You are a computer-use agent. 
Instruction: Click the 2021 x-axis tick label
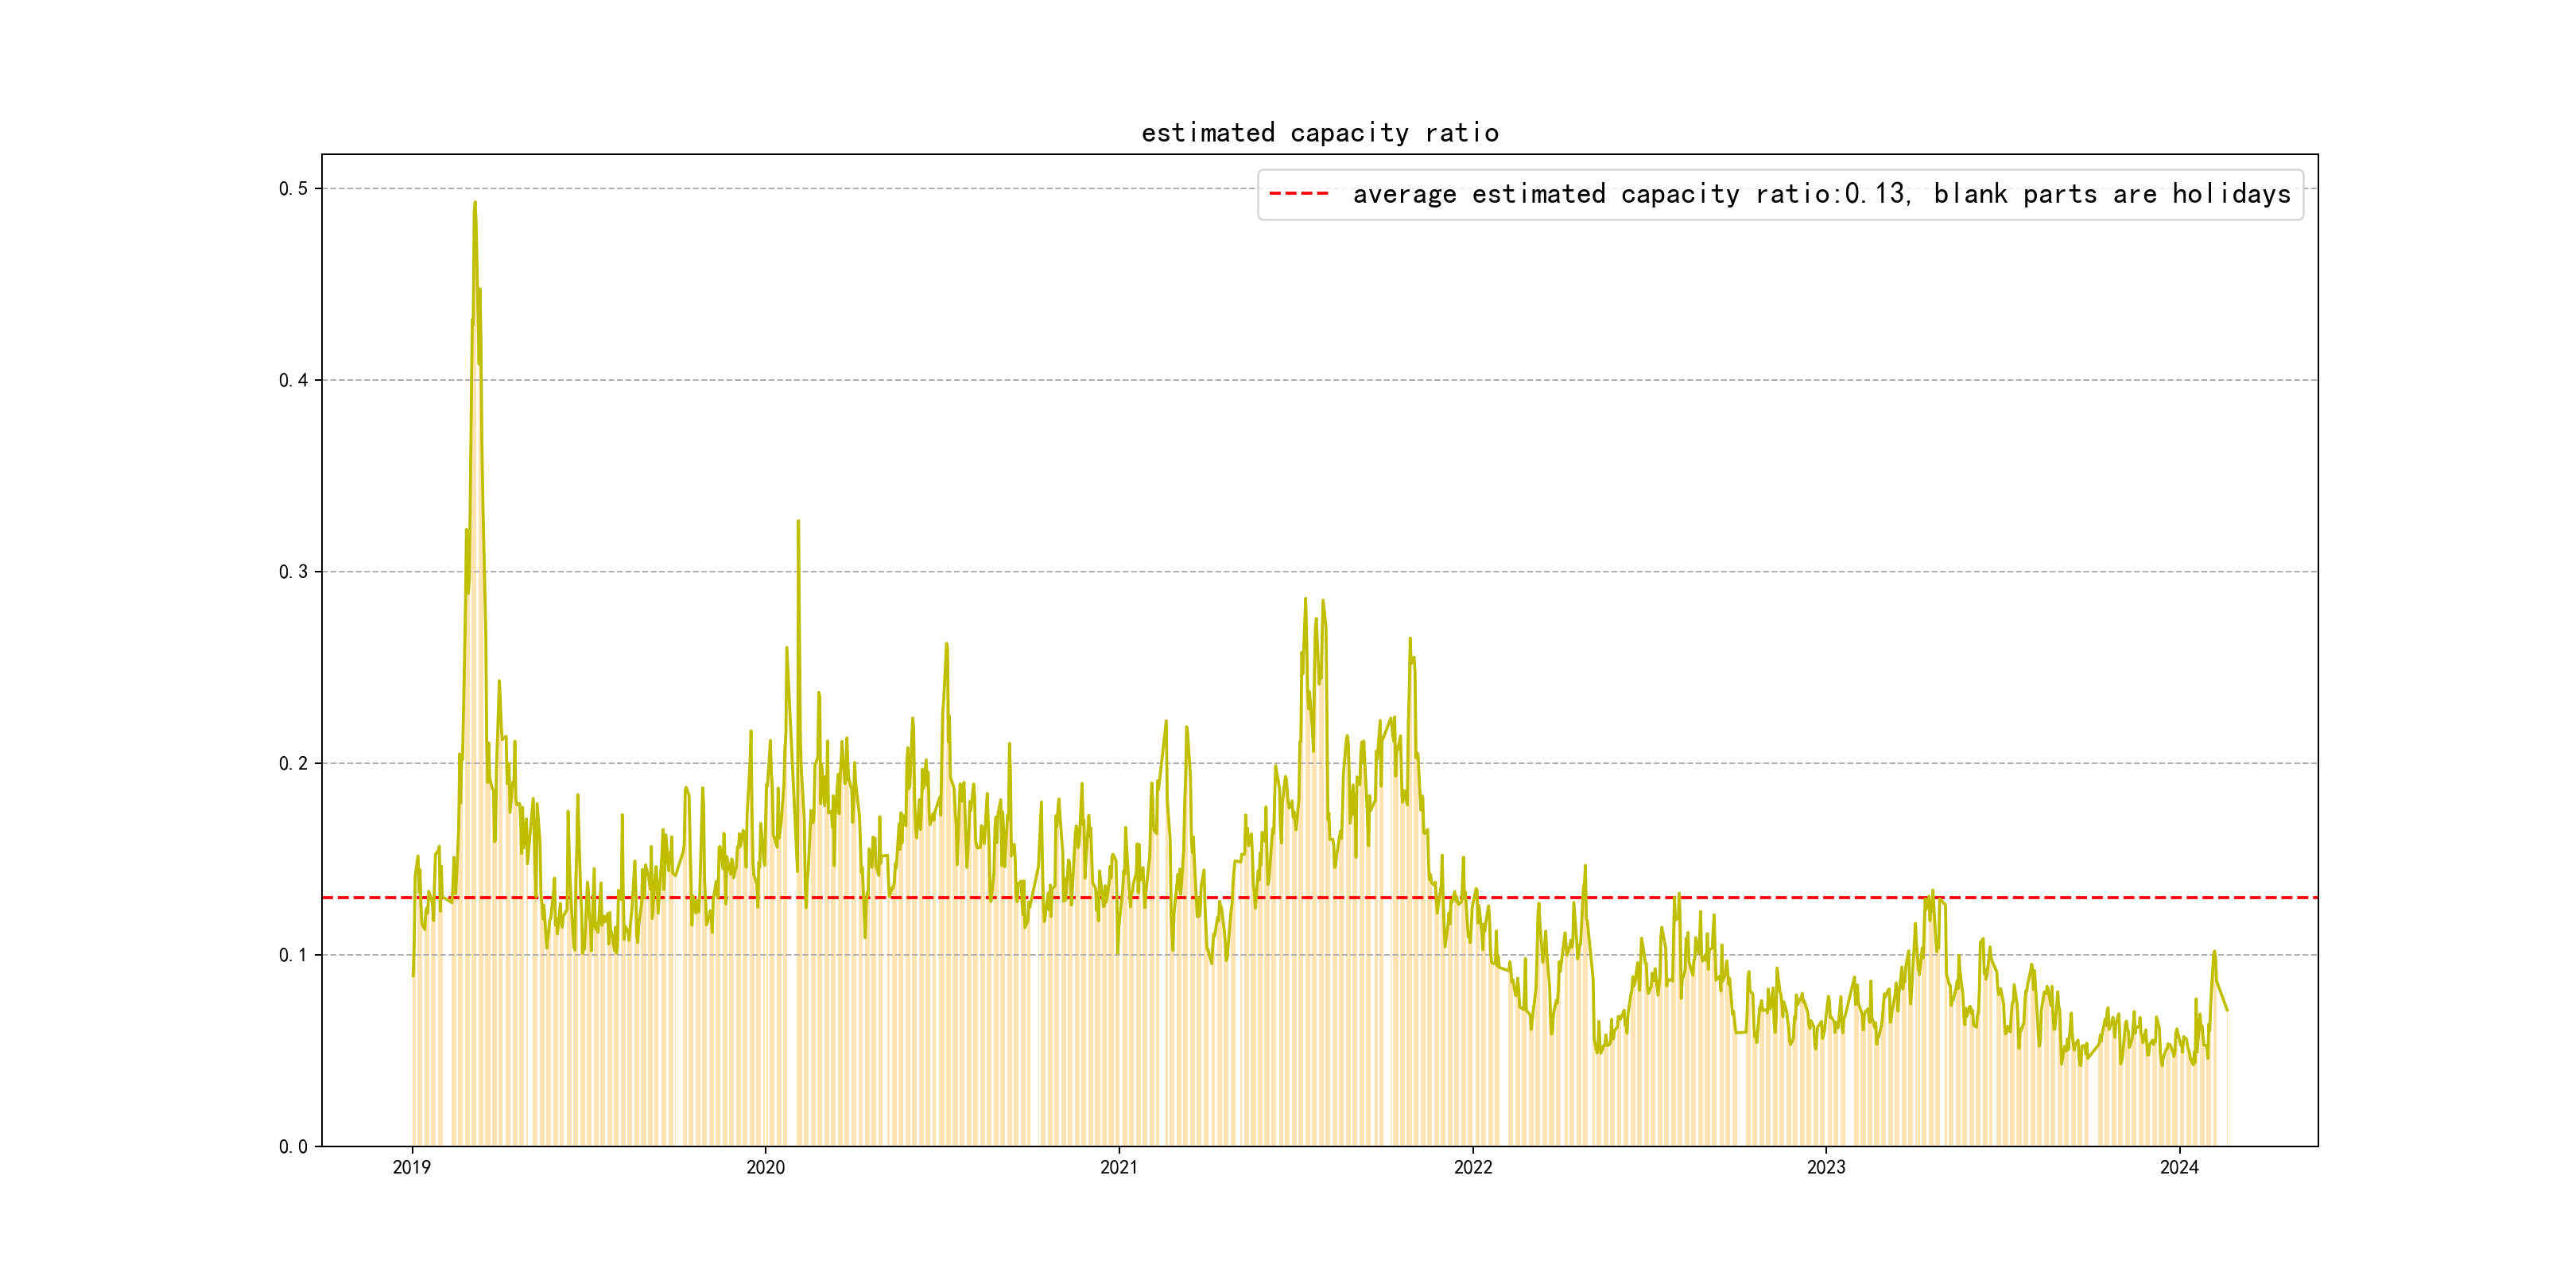click(1119, 1167)
